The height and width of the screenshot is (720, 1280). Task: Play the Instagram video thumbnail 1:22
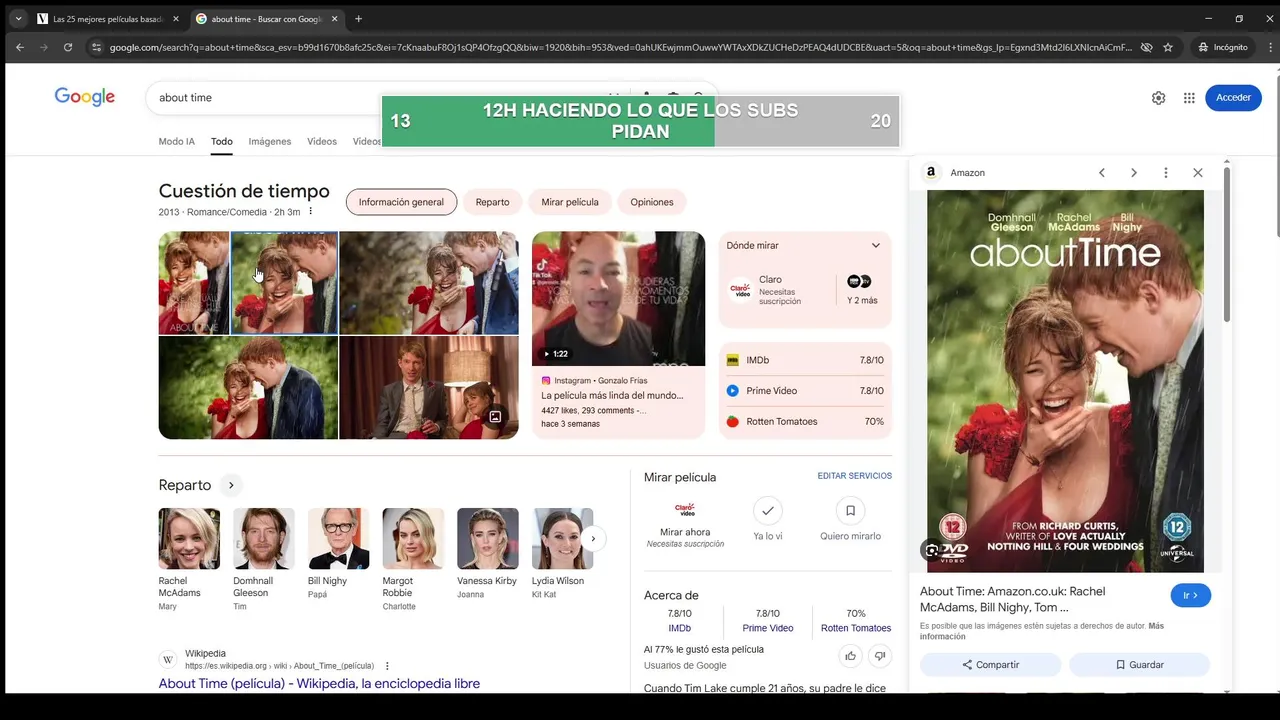pos(618,299)
